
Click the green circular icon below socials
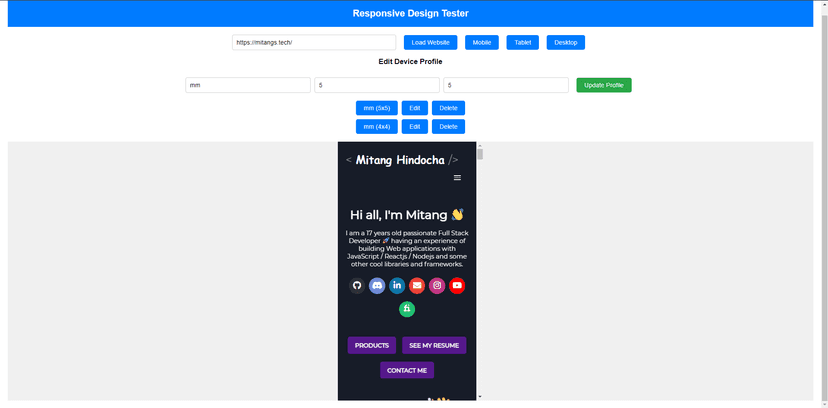coord(407,309)
